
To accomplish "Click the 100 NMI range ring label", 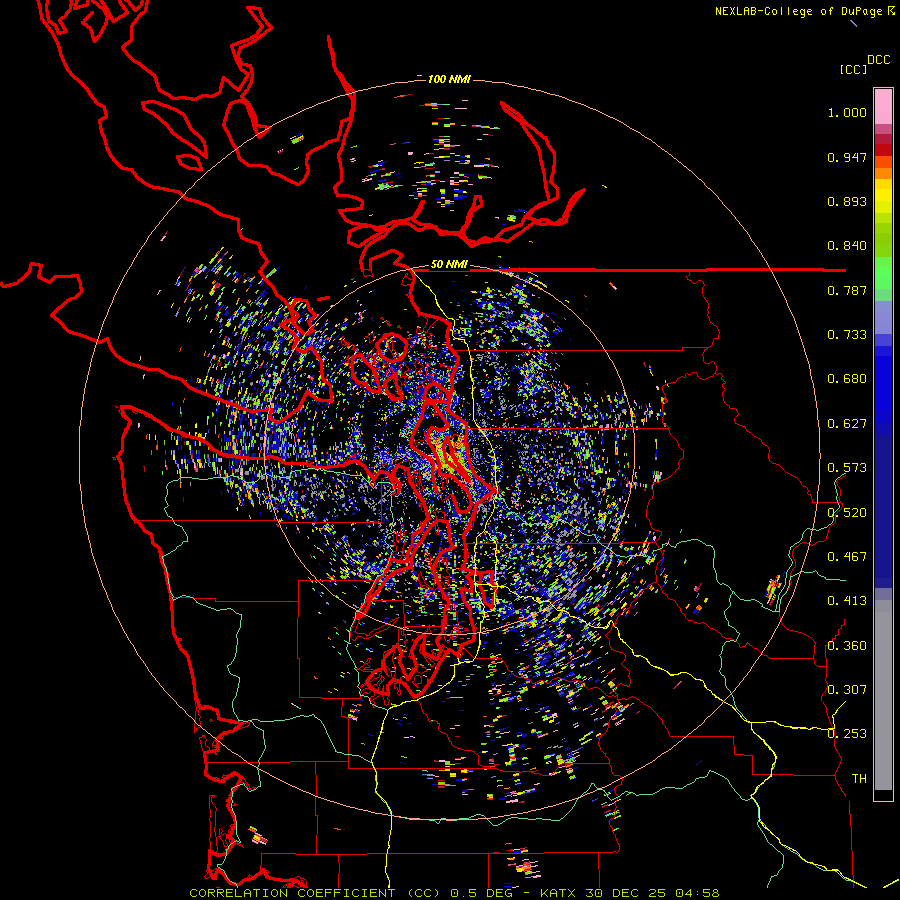I will (x=449, y=79).
